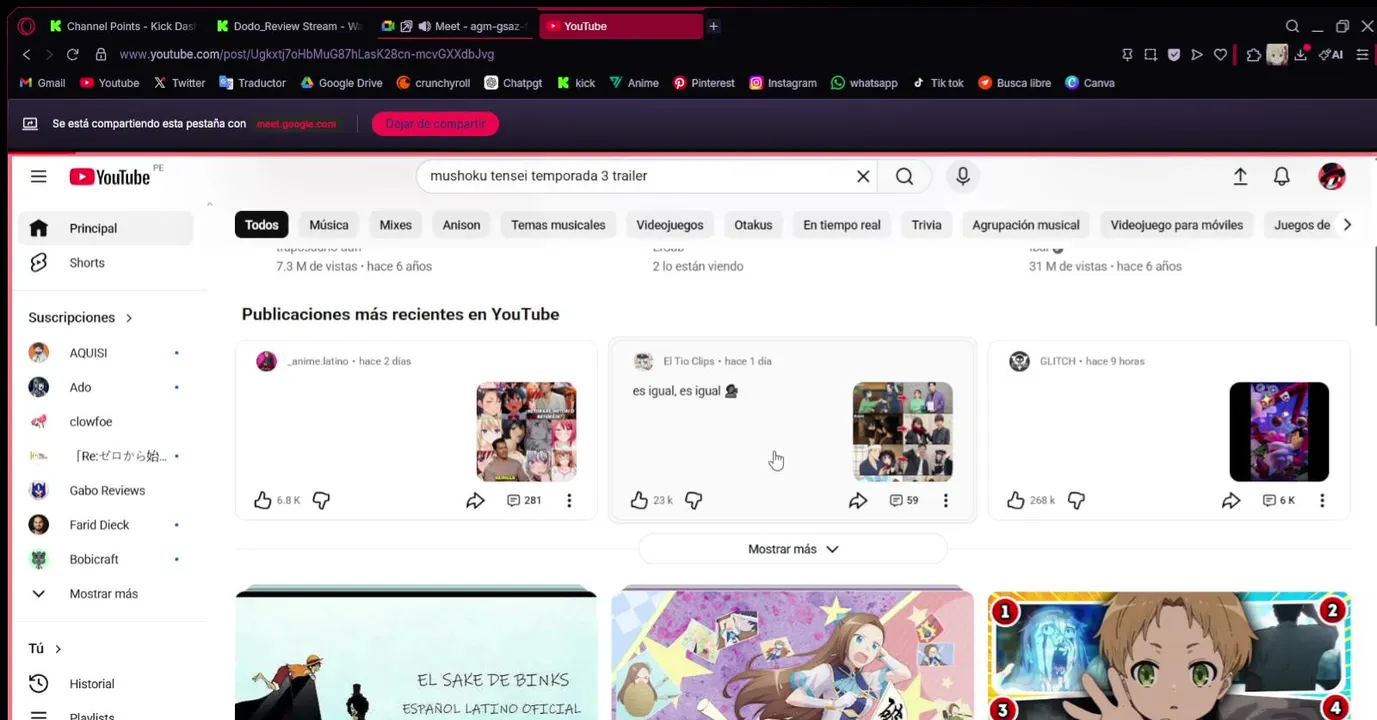Dislike the GLITCH post

point(1077,500)
